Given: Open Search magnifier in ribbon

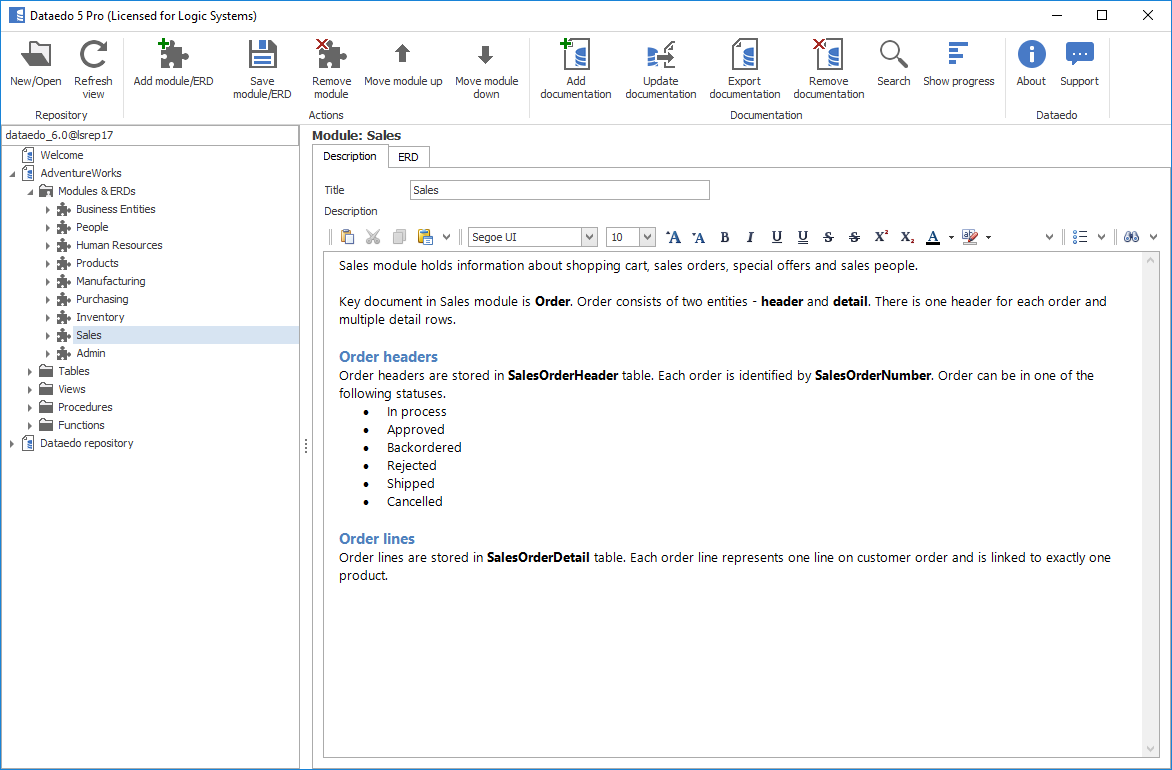Looking at the screenshot, I should point(893,56).
